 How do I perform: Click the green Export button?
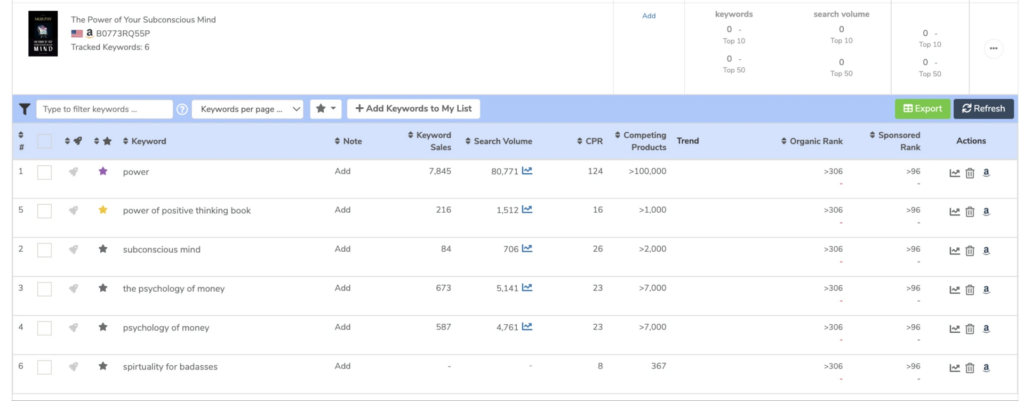(922, 109)
